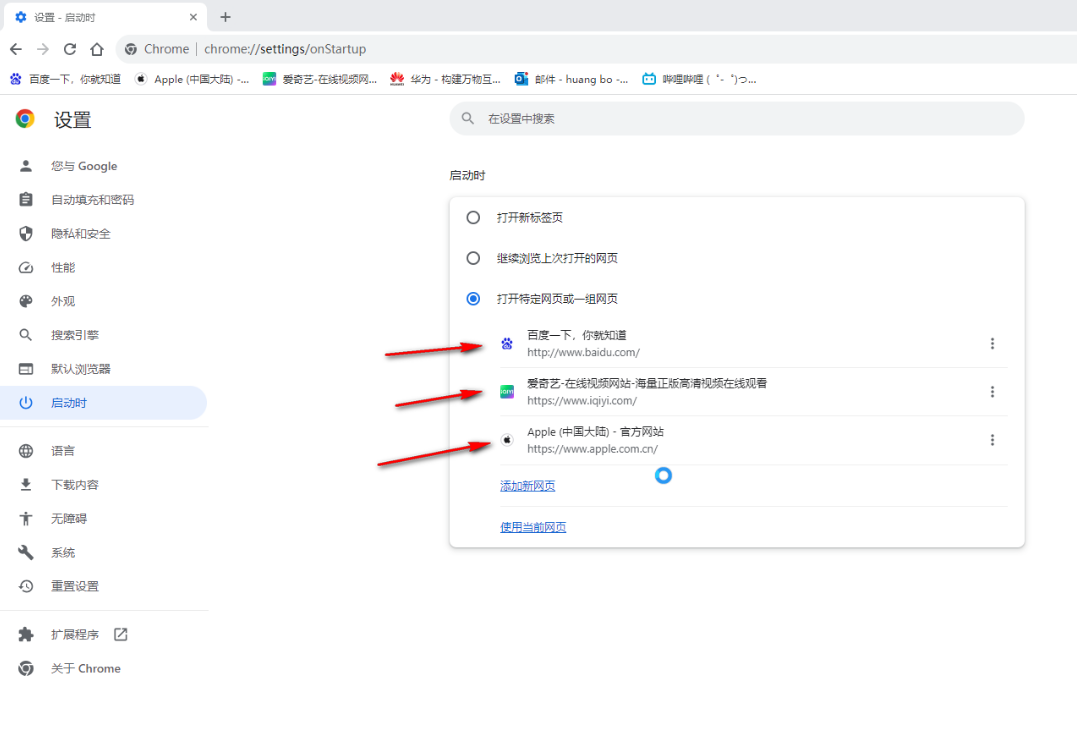The height and width of the screenshot is (754, 1077).
Task: Click the http://www.baidu.com/ URL text
Action: click(x=583, y=352)
